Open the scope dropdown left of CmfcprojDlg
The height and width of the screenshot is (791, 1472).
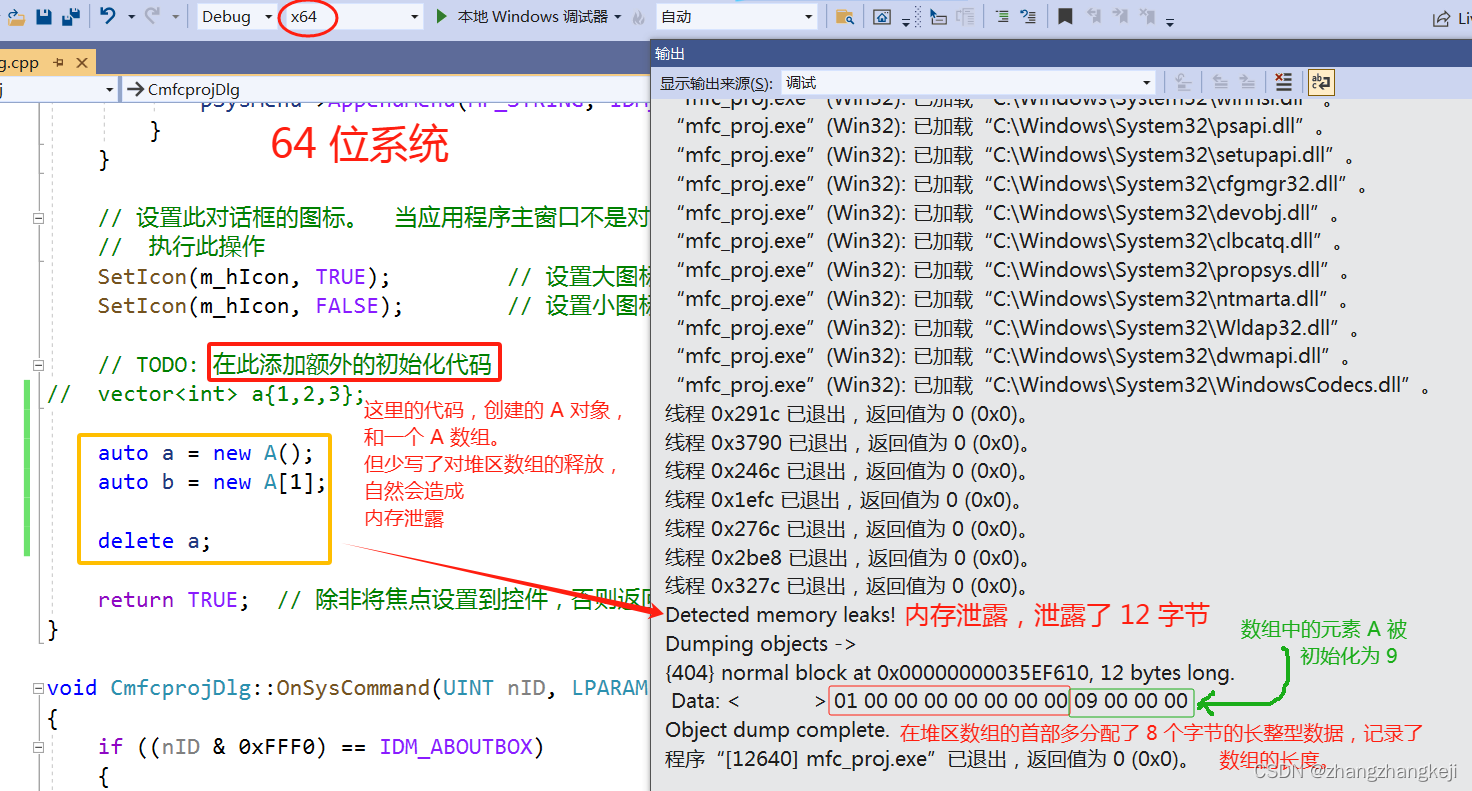tap(58, 89)
